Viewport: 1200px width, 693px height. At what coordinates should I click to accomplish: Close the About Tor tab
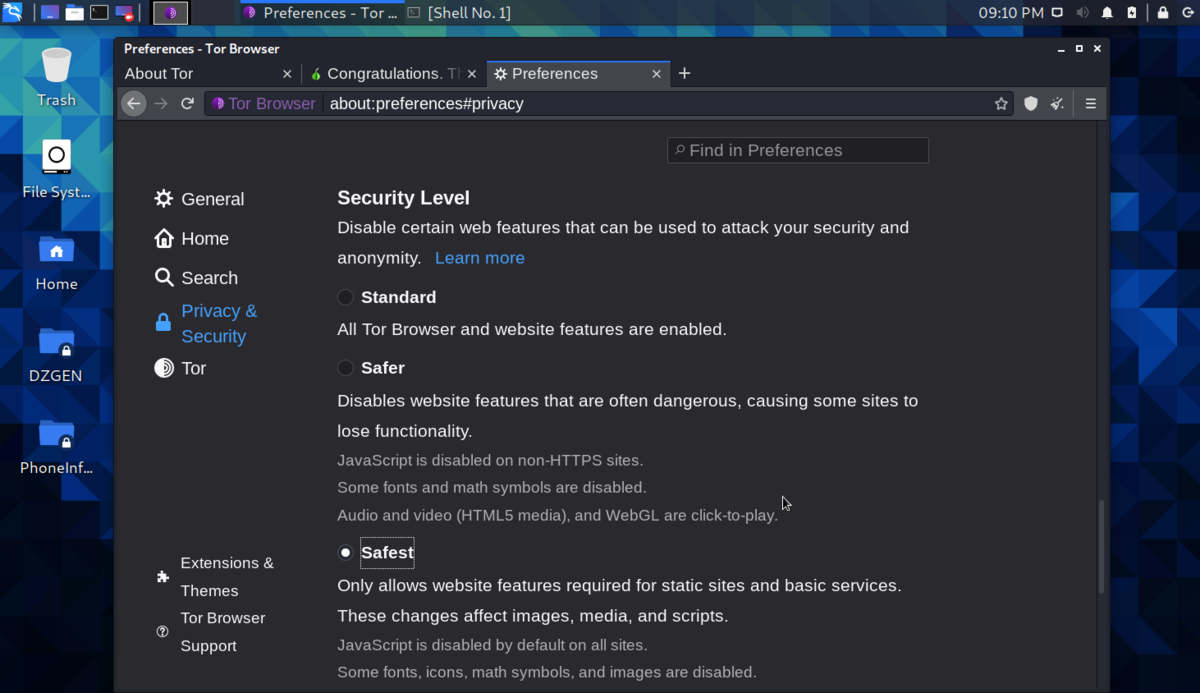pos(287,74)
